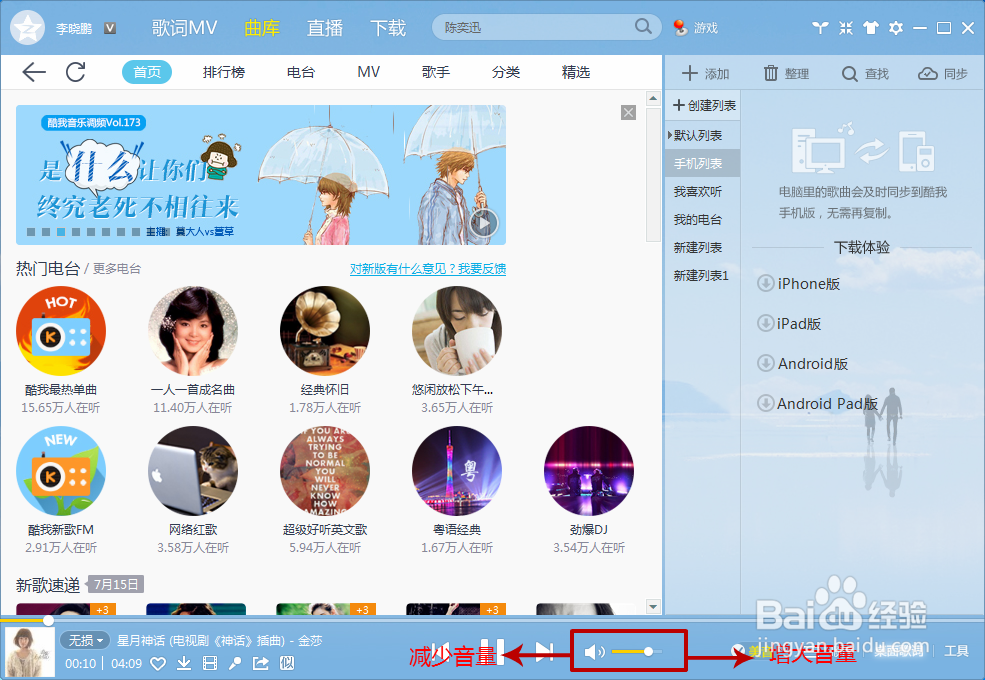
Task: Open the 酷我音乐调频 Vol.173 banner
Action: pyautogui.click(x=261, y=175)
